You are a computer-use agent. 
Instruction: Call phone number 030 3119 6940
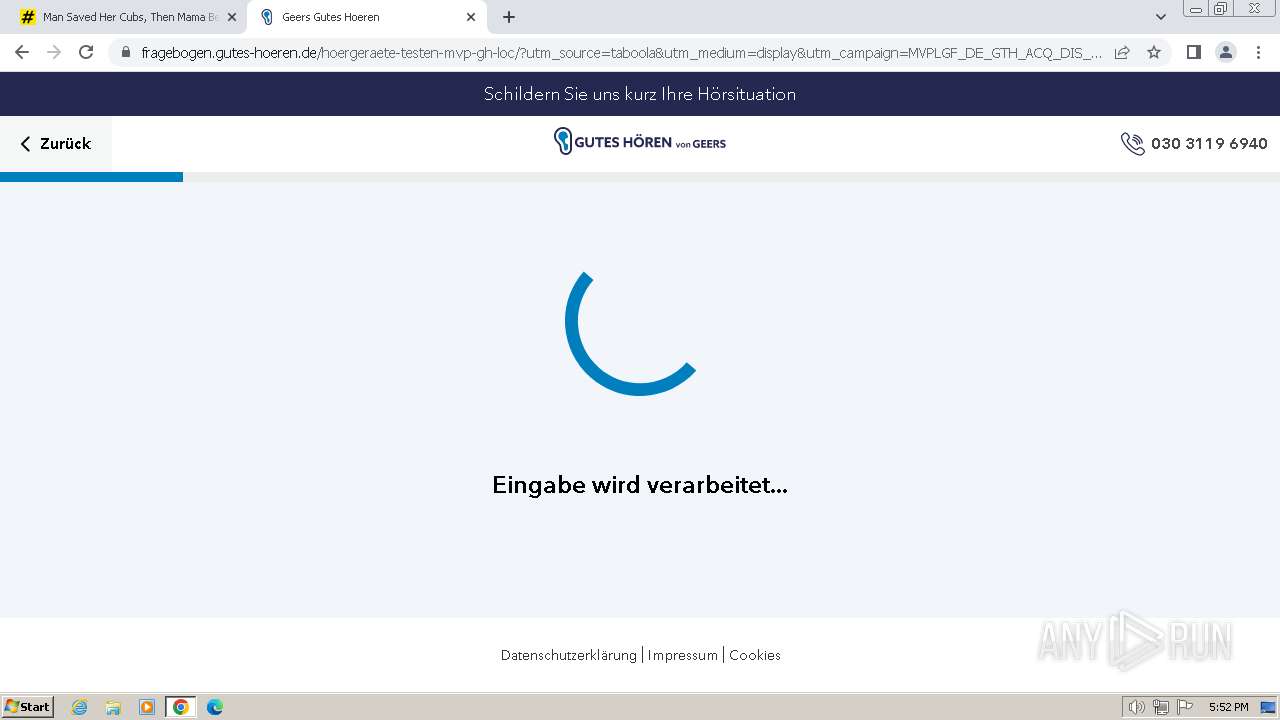(x=1209, y=144)
